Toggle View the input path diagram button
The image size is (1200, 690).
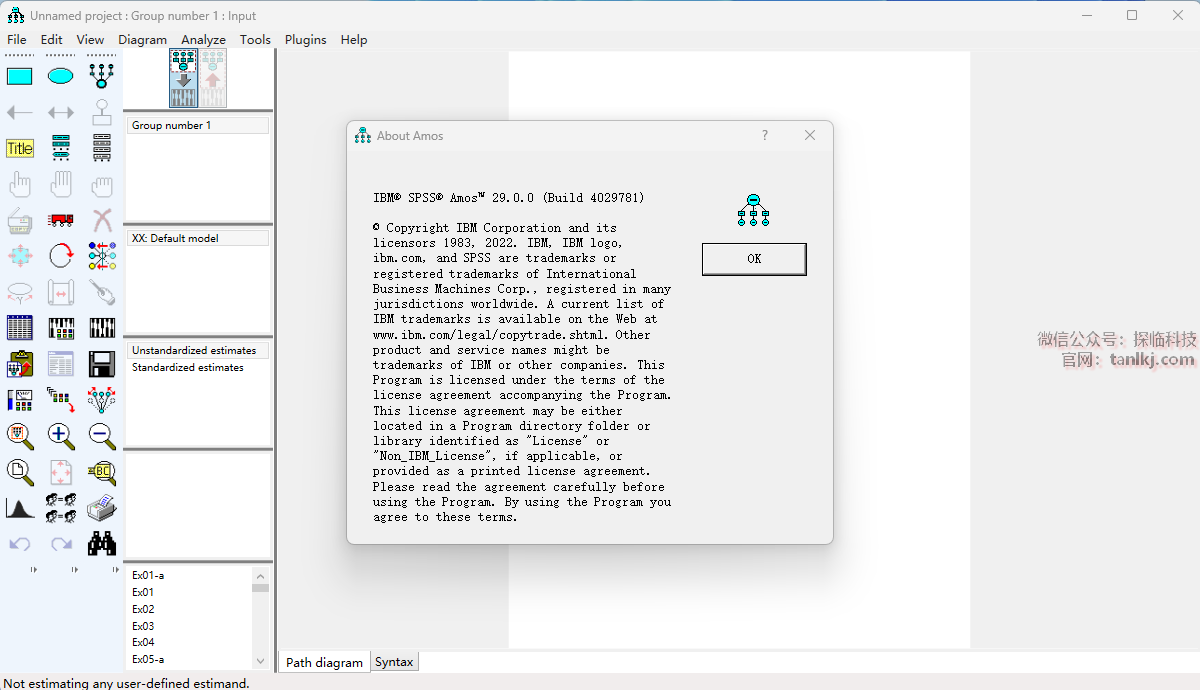[x=183, y=78]
